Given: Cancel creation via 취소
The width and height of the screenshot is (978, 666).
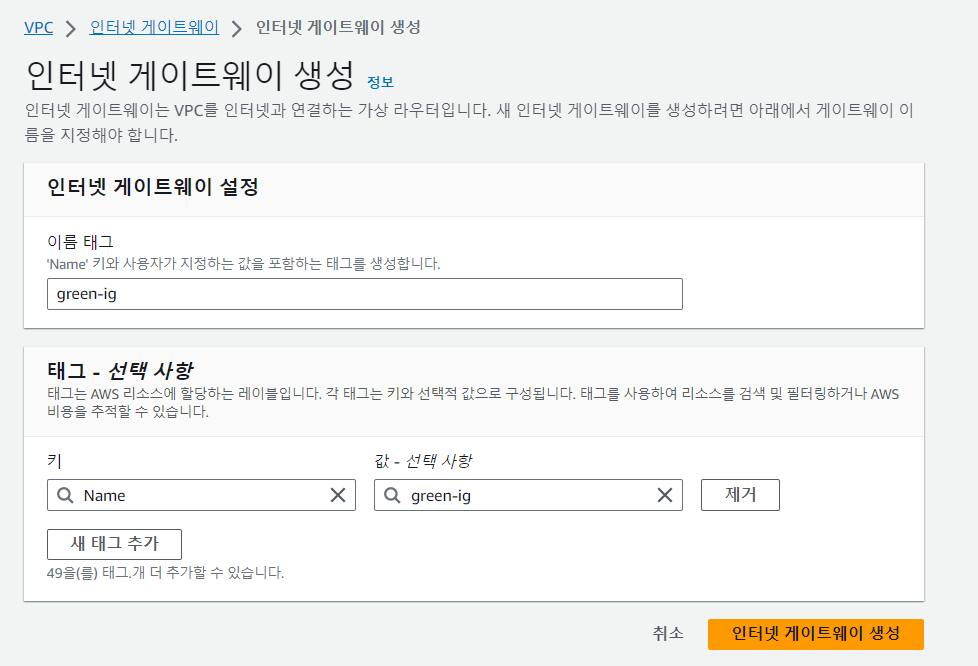Looking at the screenshot, I should (x=668, y=634).
